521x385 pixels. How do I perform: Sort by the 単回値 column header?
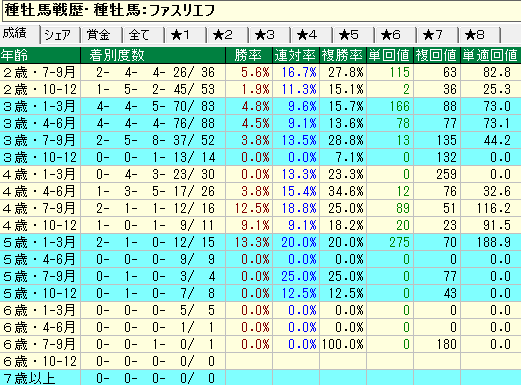(x=390, y=55)
